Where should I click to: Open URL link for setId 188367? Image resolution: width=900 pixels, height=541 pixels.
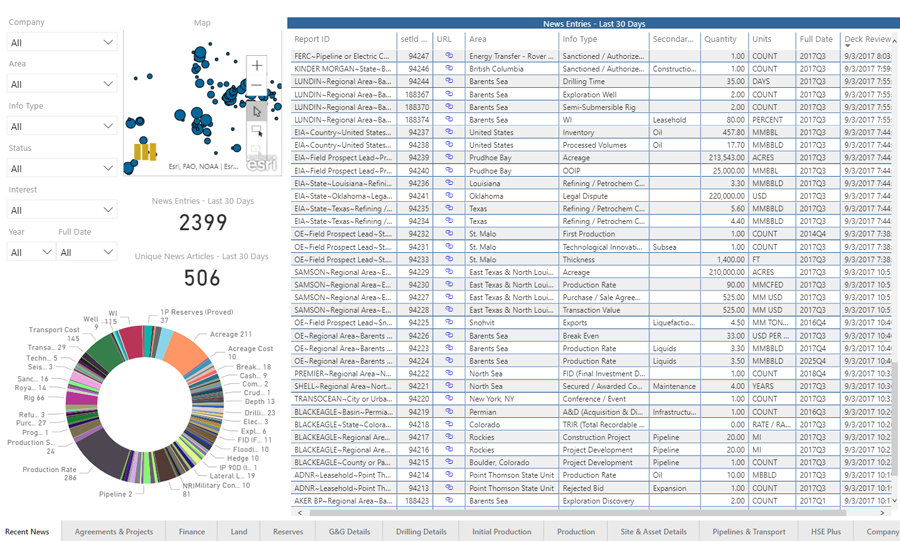point(449,94)
